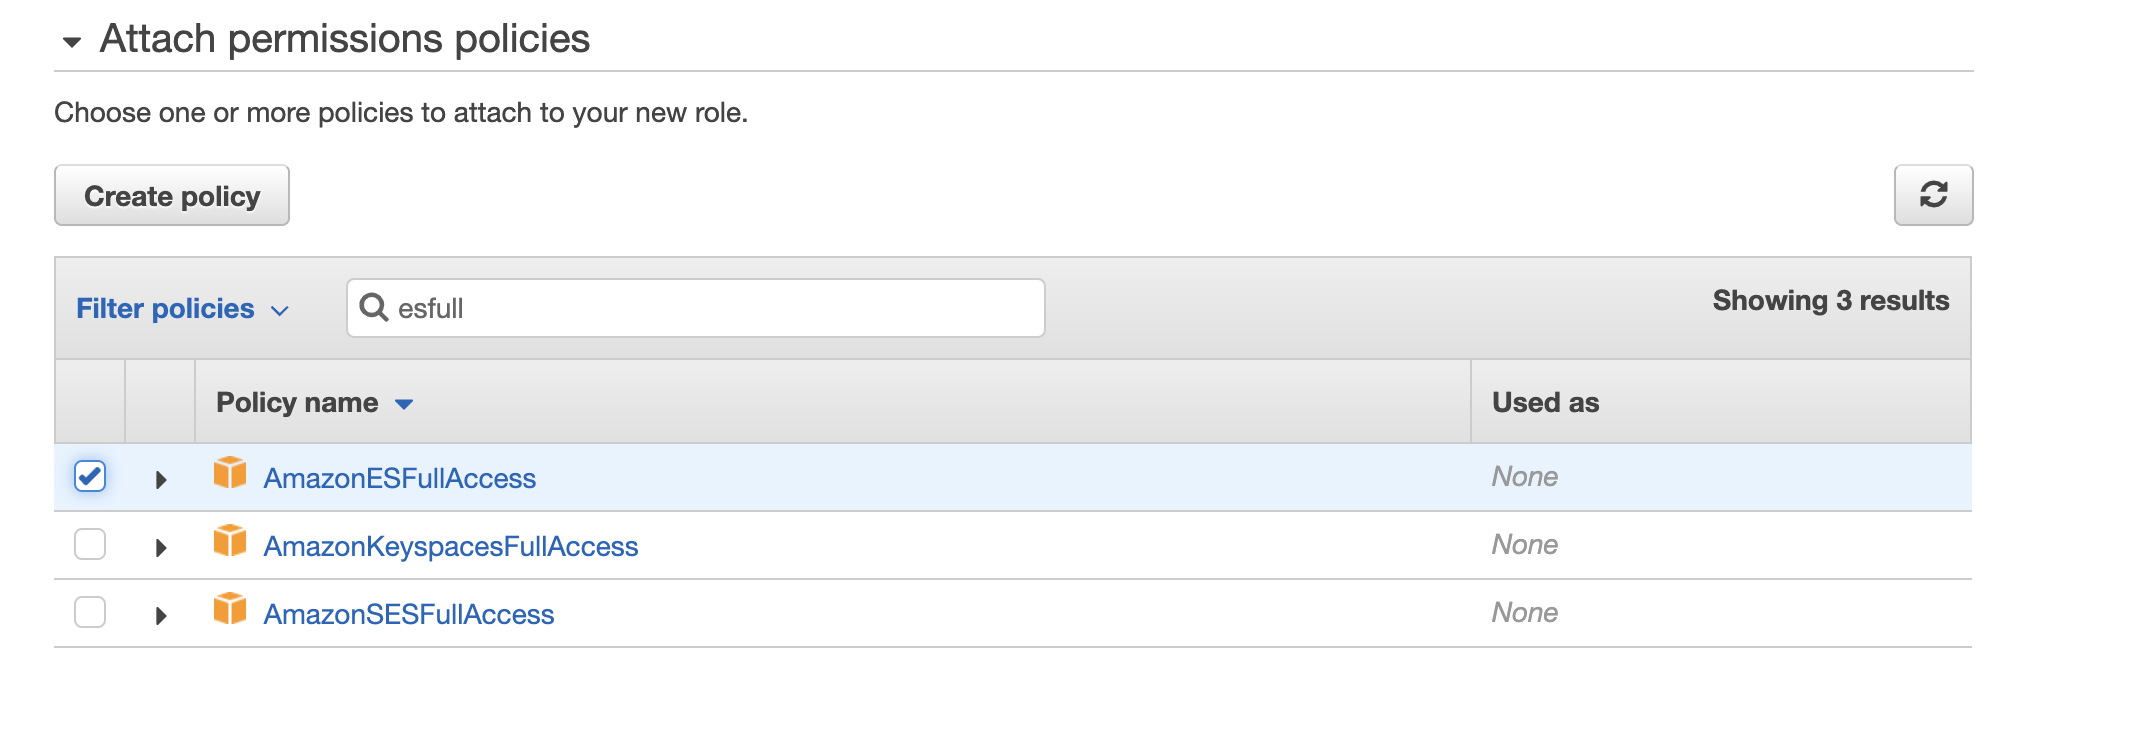Click the Used as column header
Screen dimensions: 2156x736
(1545, 402)
